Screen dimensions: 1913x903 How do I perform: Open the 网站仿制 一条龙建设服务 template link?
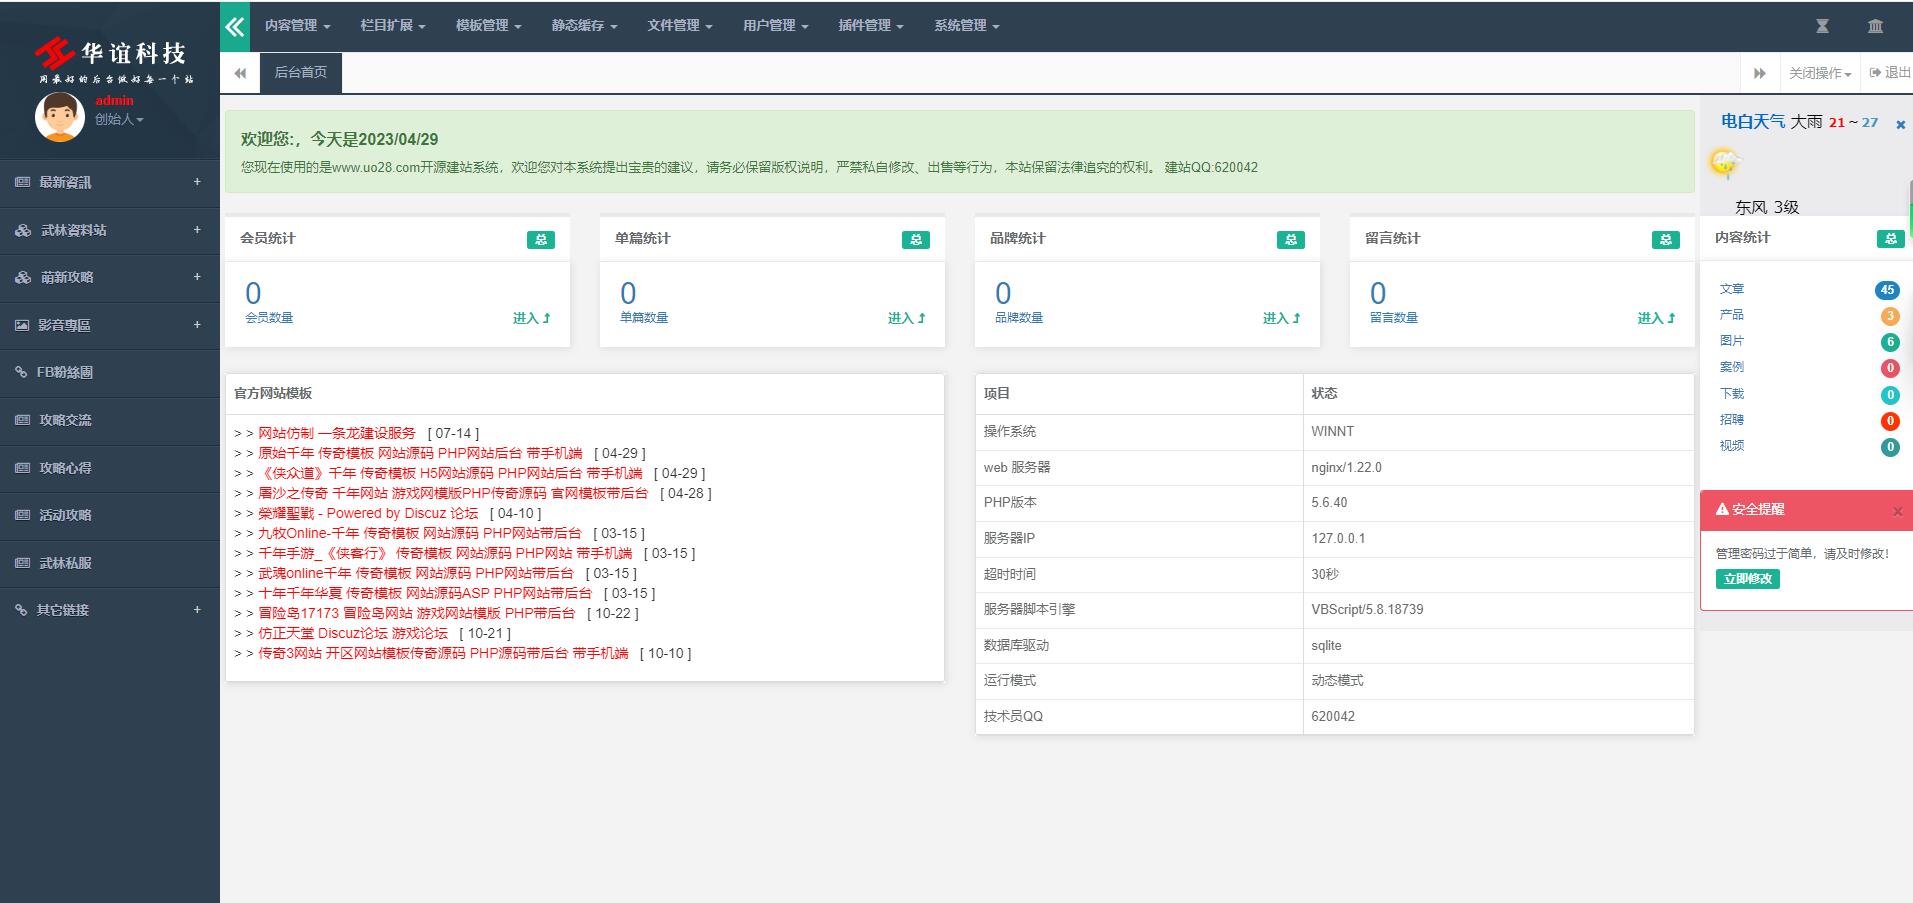(x=337, y=433)
